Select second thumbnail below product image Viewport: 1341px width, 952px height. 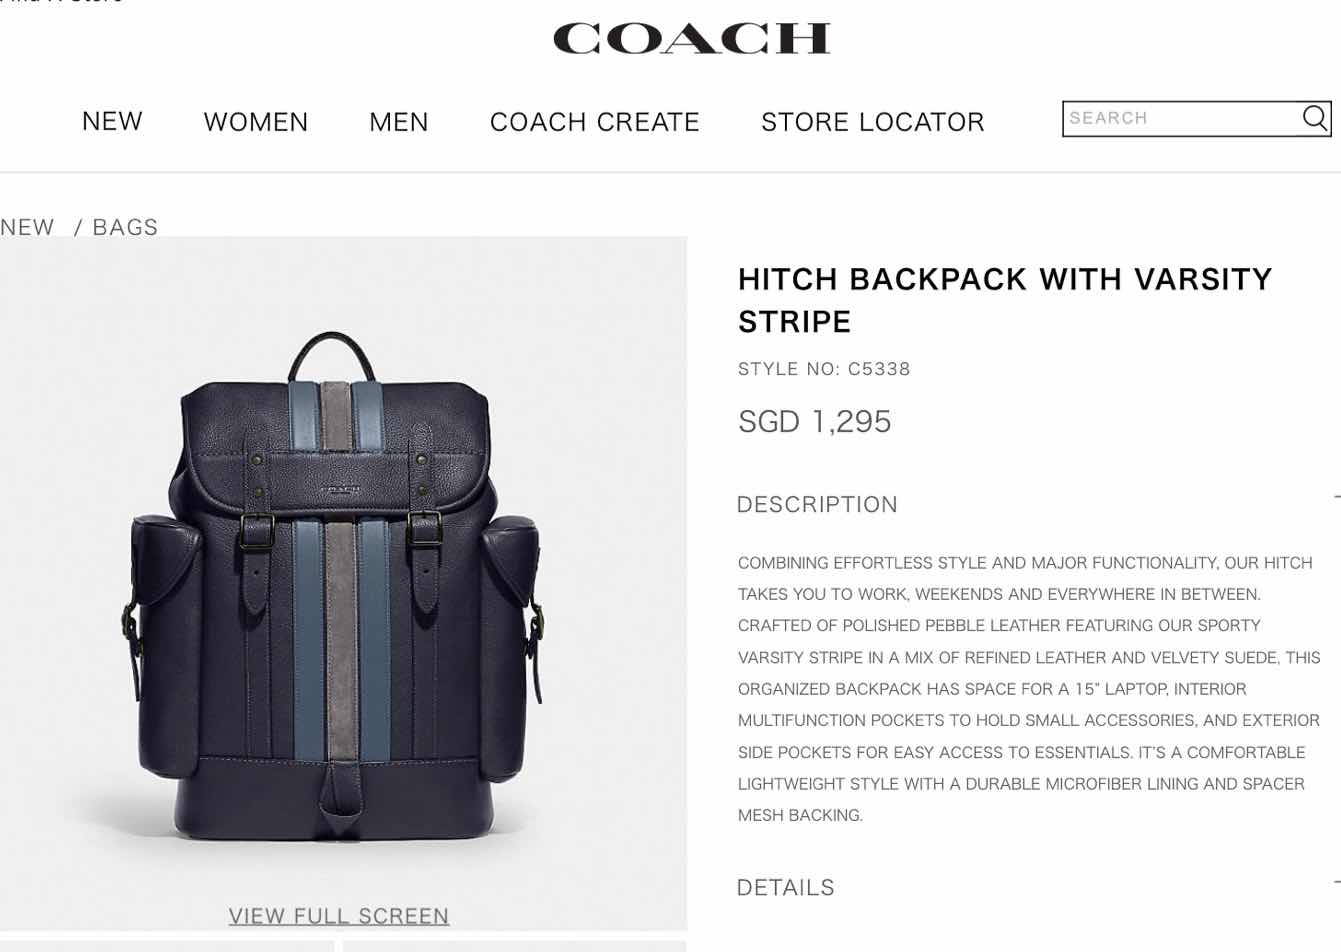pos(514,946)
